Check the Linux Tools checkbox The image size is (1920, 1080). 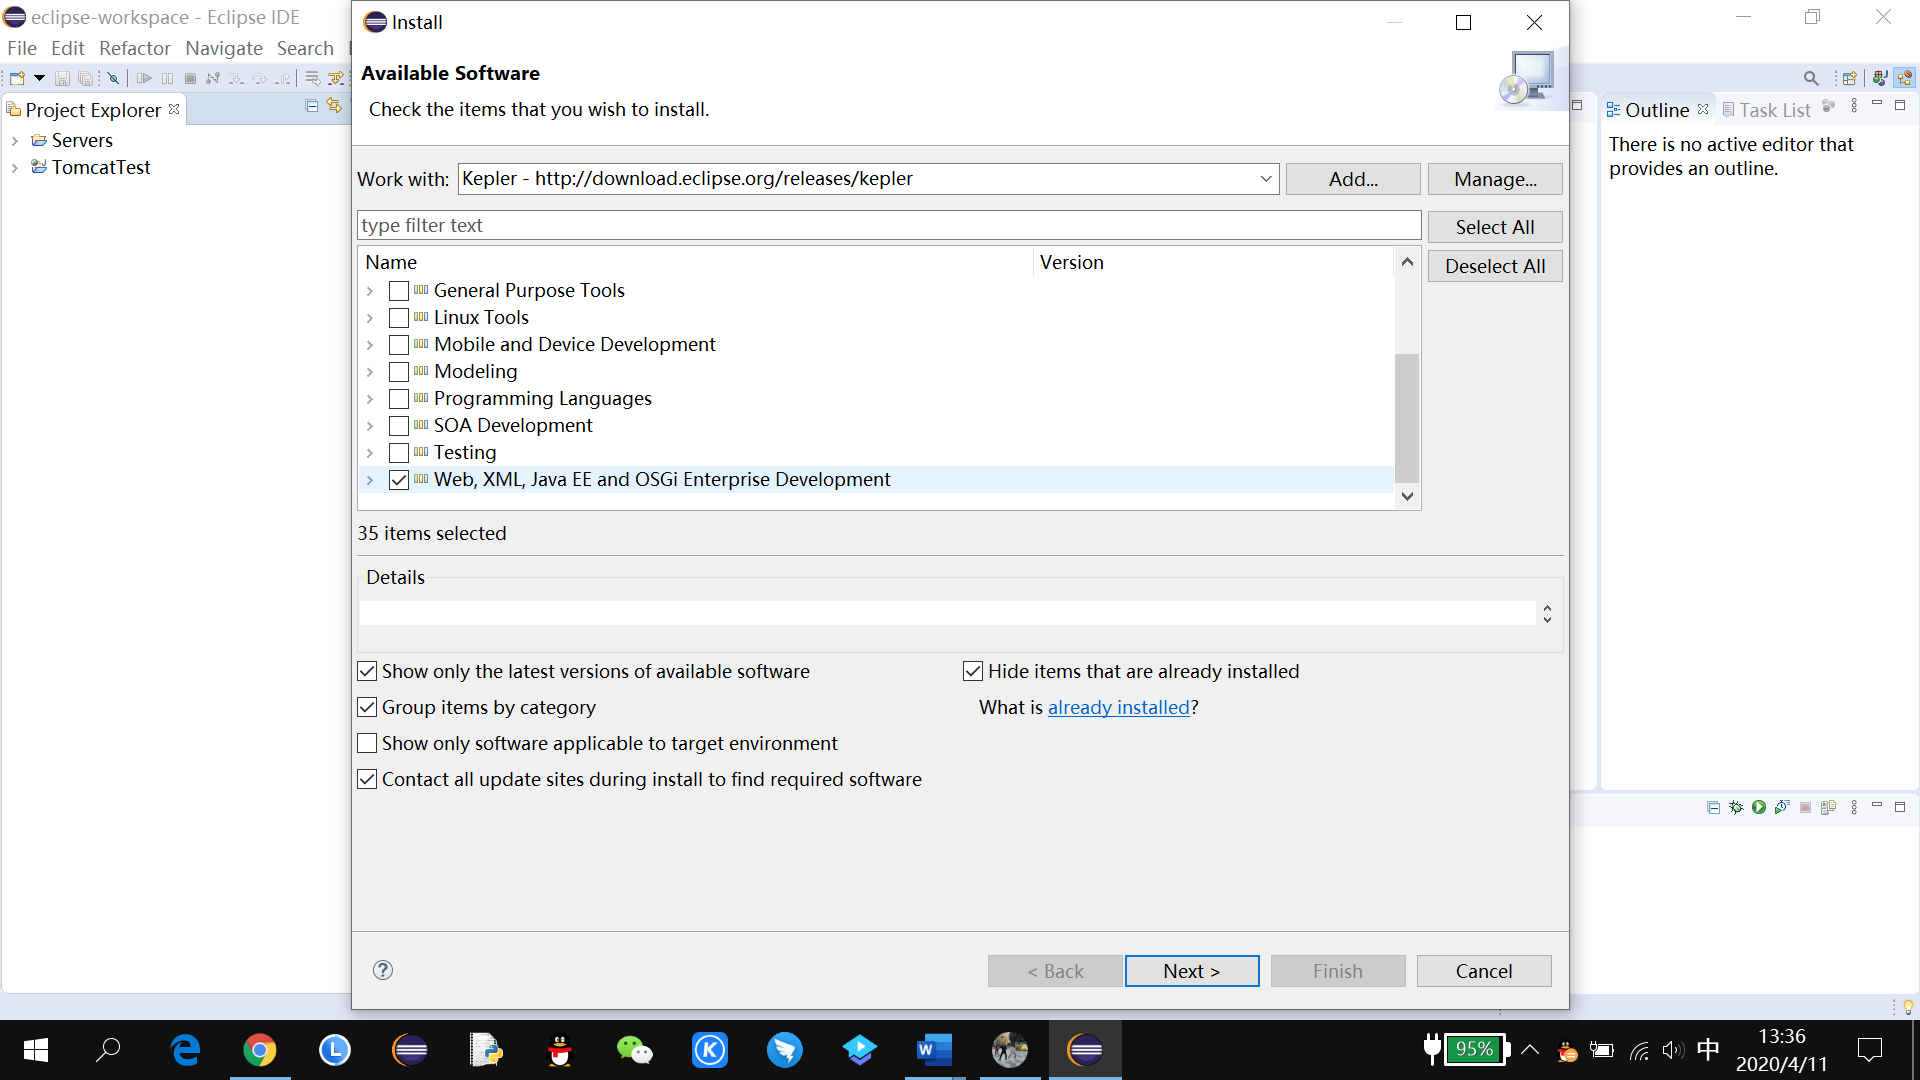(x=399, y=318)
